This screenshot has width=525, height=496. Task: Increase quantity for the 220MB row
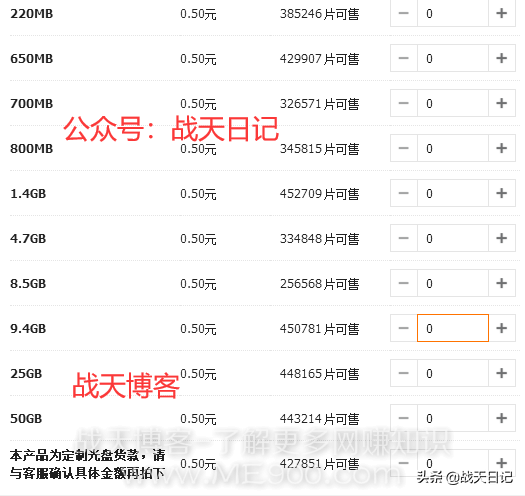point(502,13)
